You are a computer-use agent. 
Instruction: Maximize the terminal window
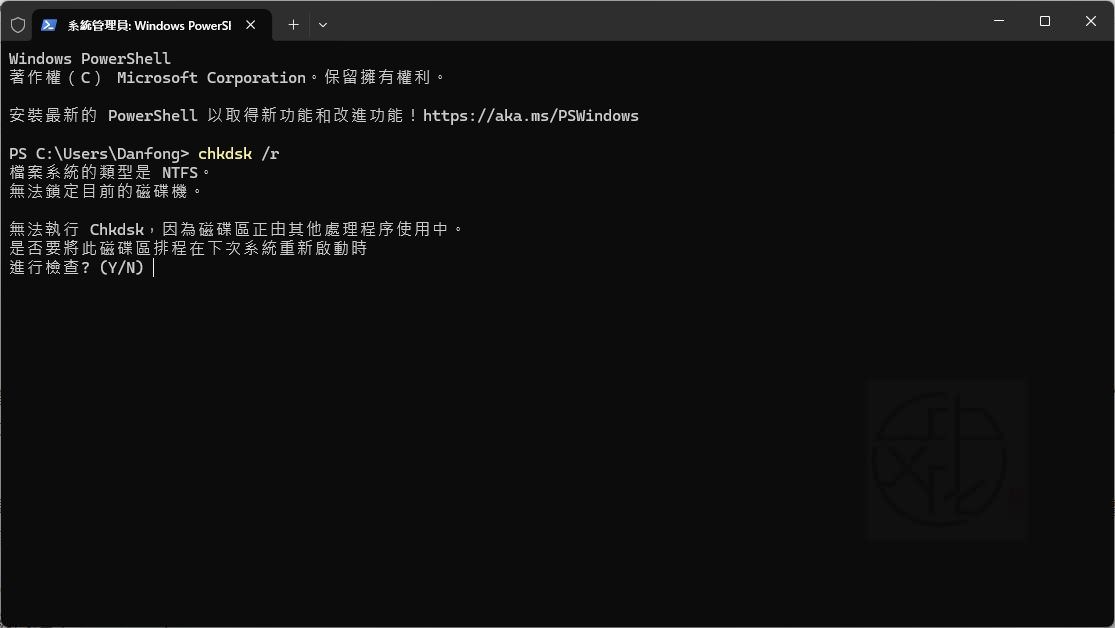pyautogui.click(x=1045, y=21)
